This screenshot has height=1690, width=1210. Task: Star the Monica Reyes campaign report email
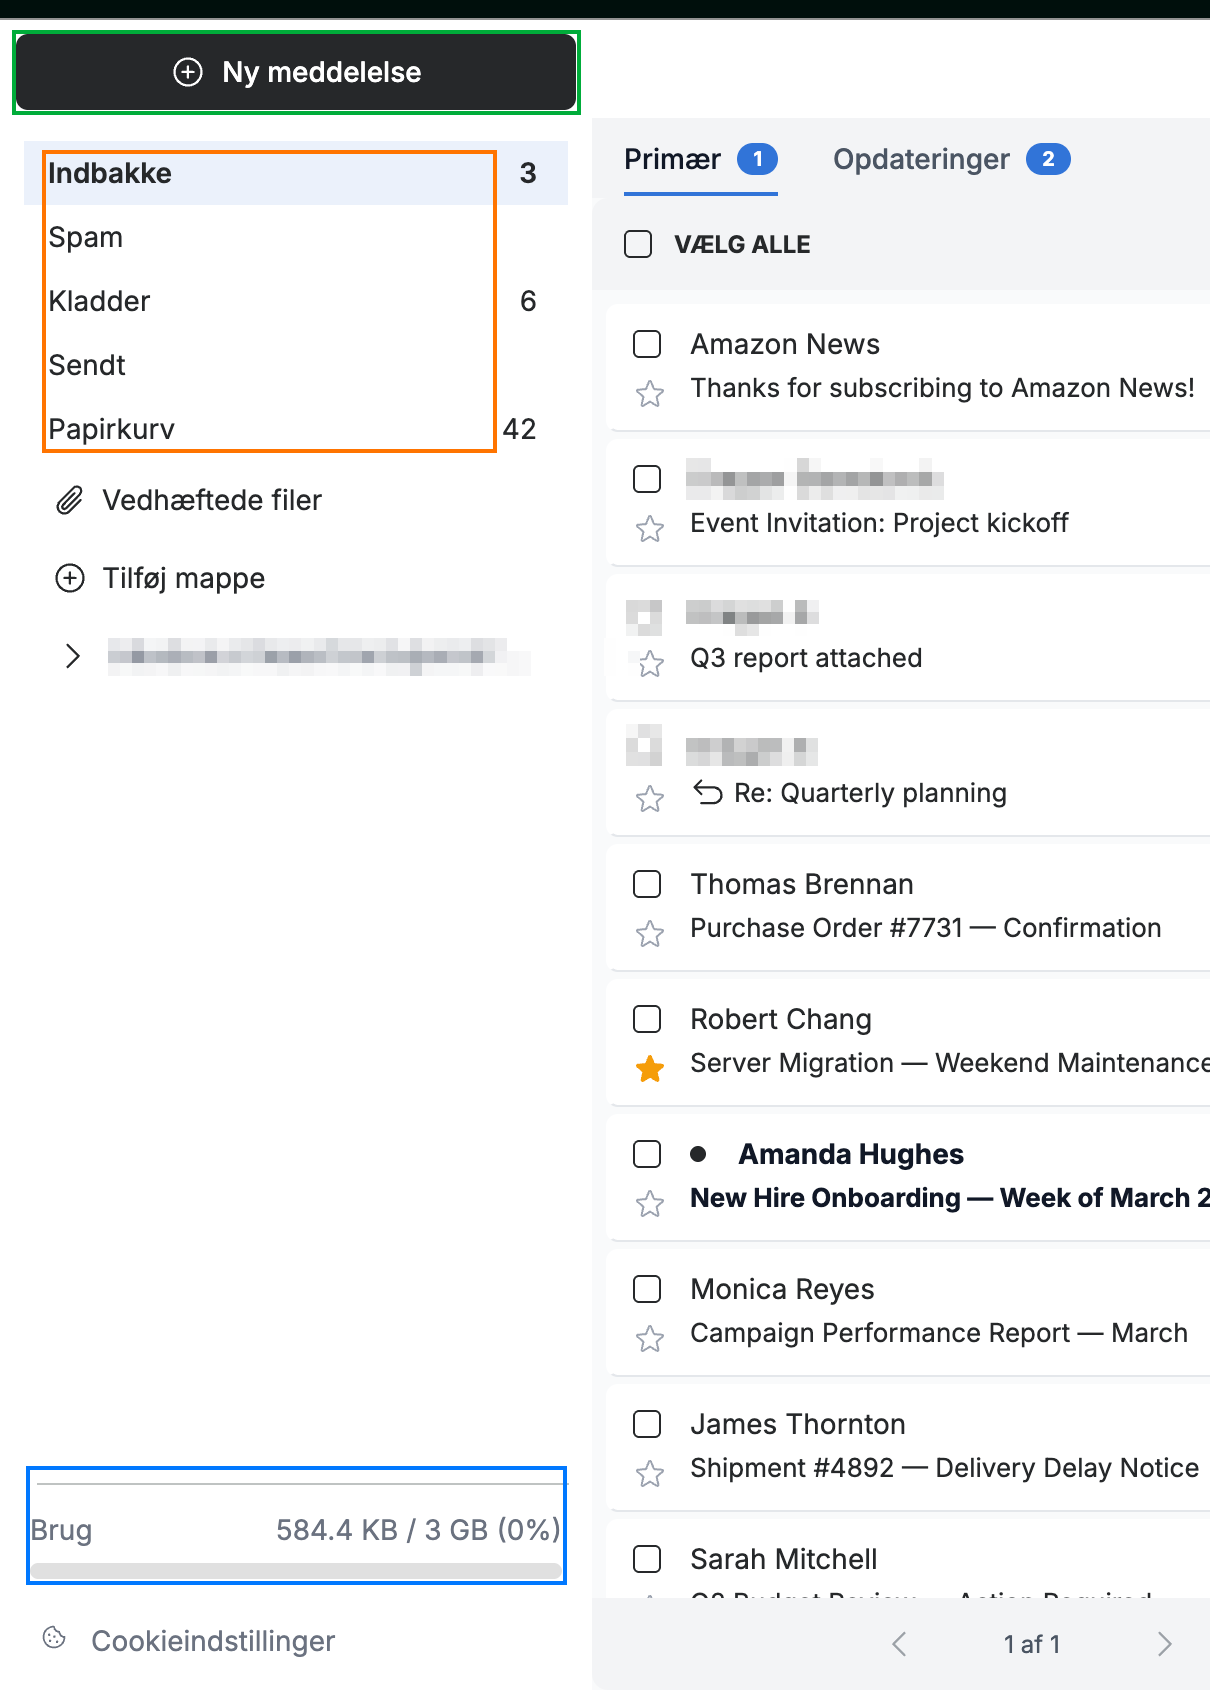(x=650, y=1338)
